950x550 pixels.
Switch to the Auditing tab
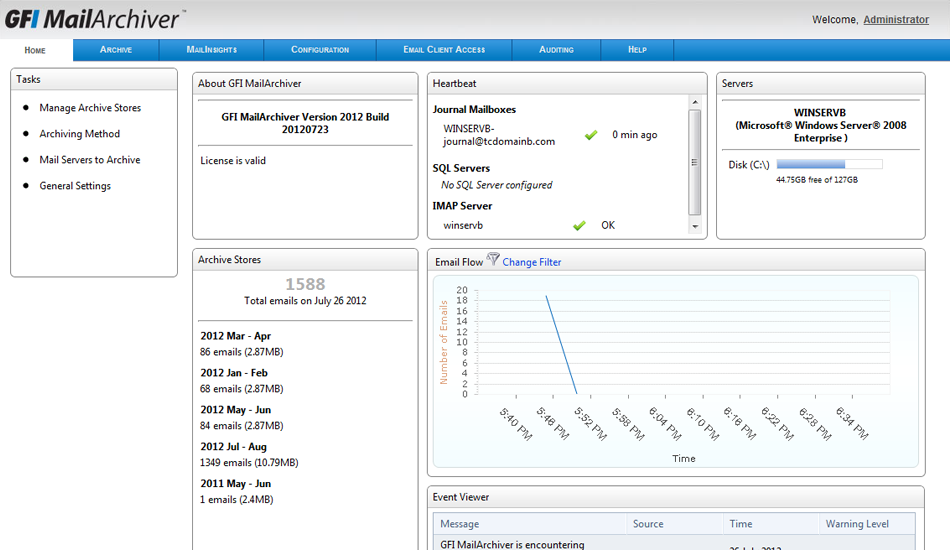556,50
